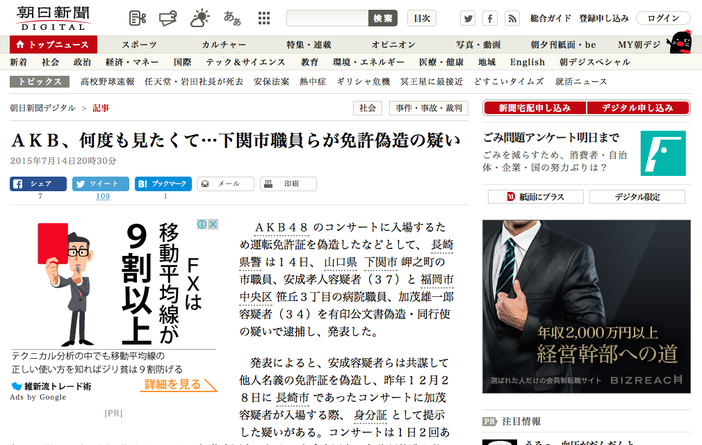Open the grid menu icon
The width and height of the screenshot is (702, 445).
264,18
